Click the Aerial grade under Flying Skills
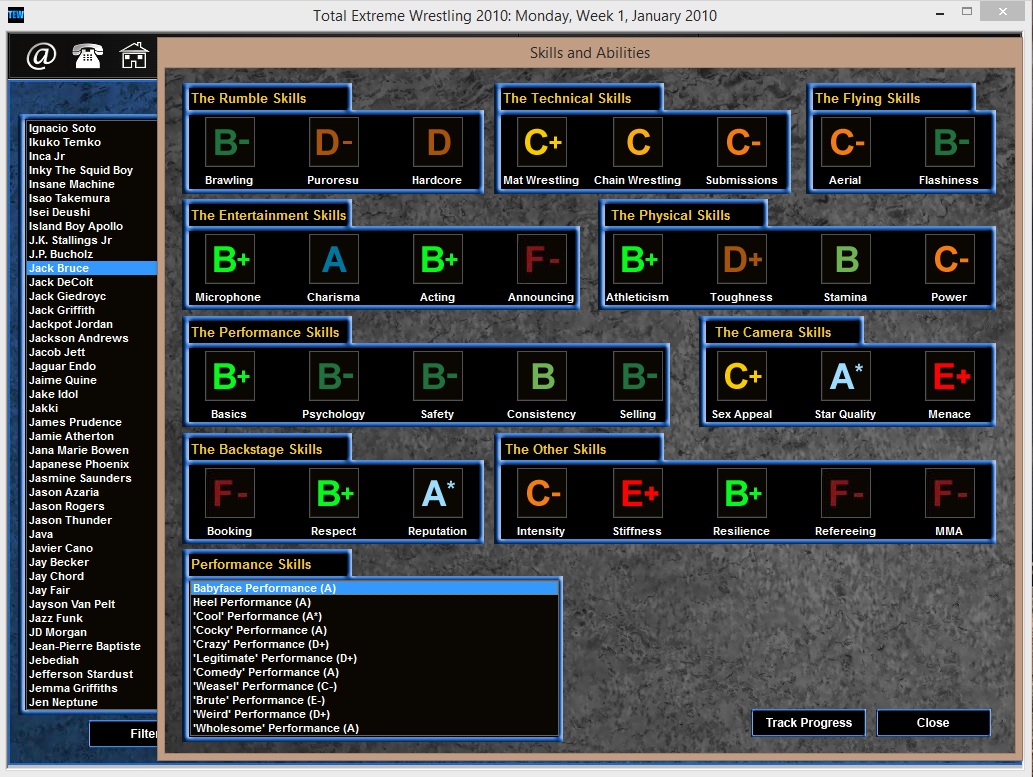 845,142
